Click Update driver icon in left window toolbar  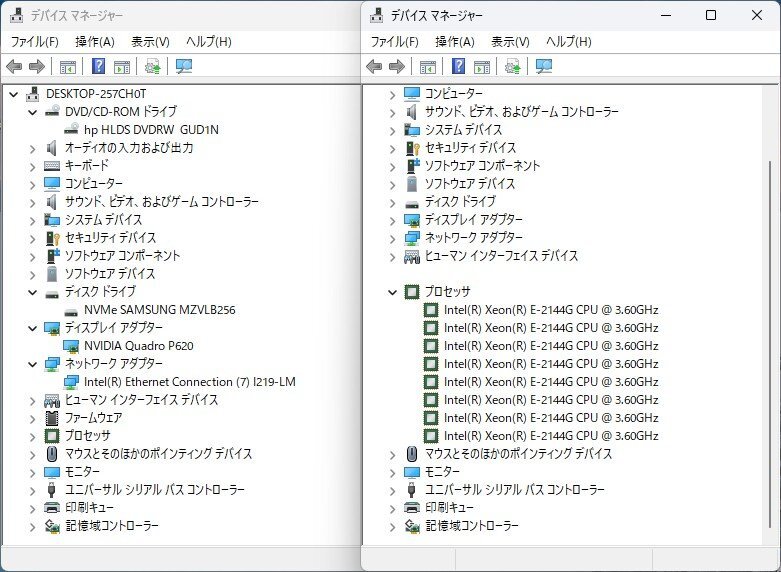[152, 66]
